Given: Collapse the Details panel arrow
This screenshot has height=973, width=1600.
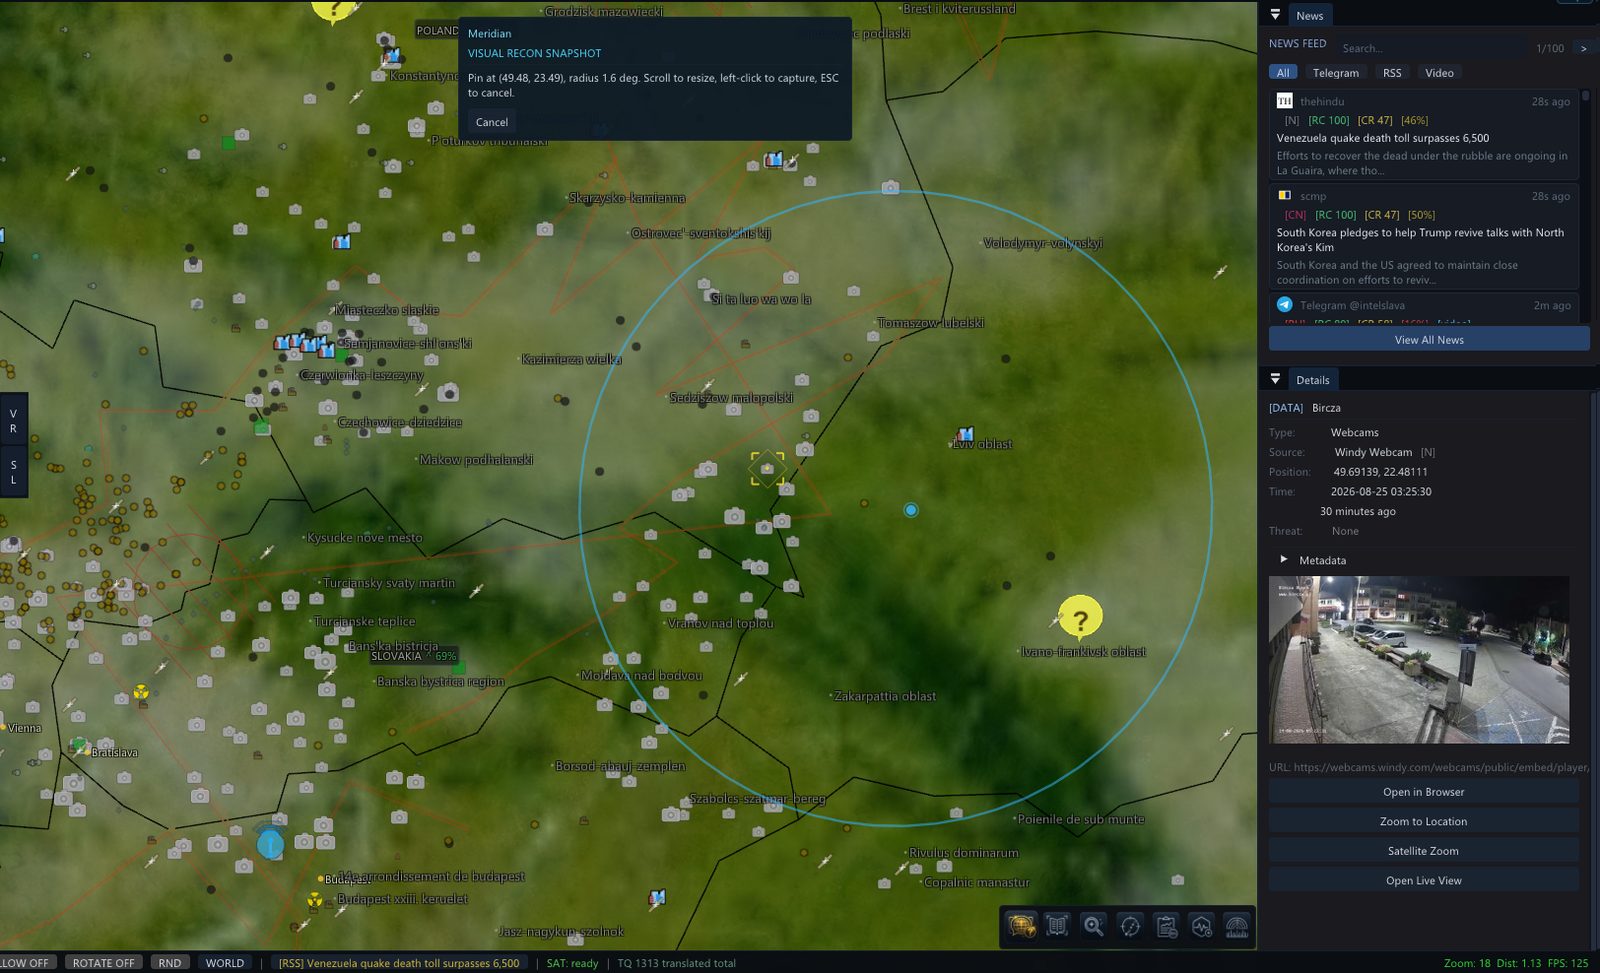Looking at the screenshot, I should pos(1275,379).
